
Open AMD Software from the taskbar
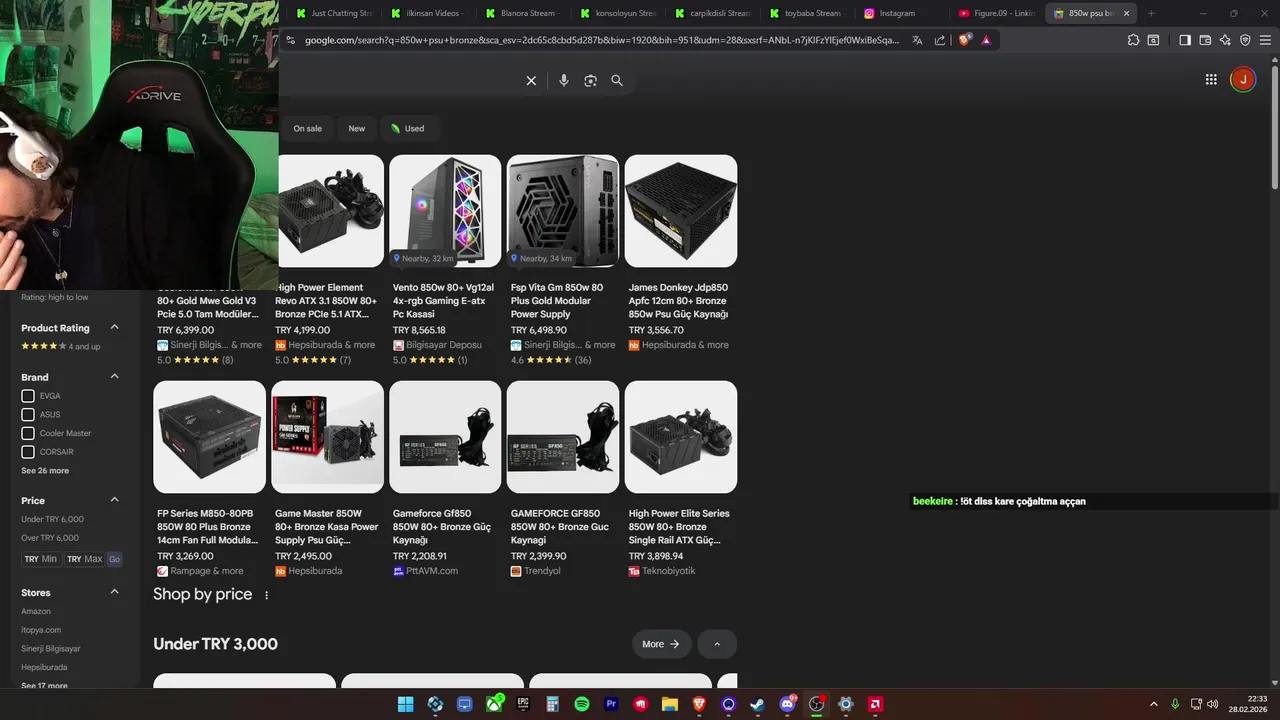[875, 704]
